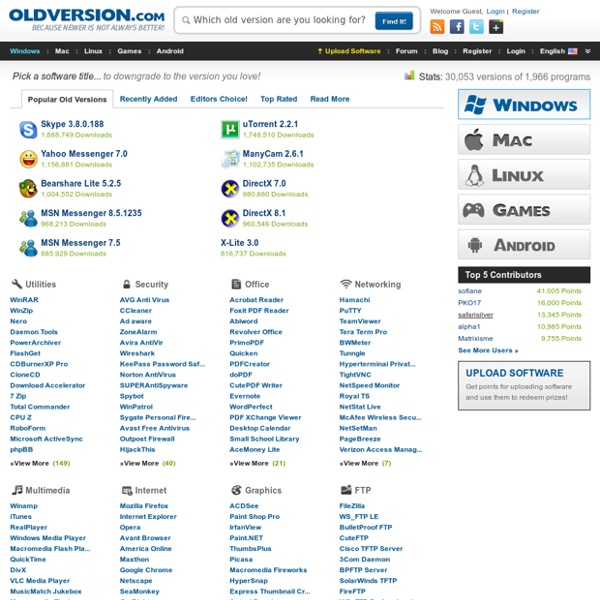Viewport: 600px width, 600px height.
Task: Open the Twitter icon in header
Action: 476,27
